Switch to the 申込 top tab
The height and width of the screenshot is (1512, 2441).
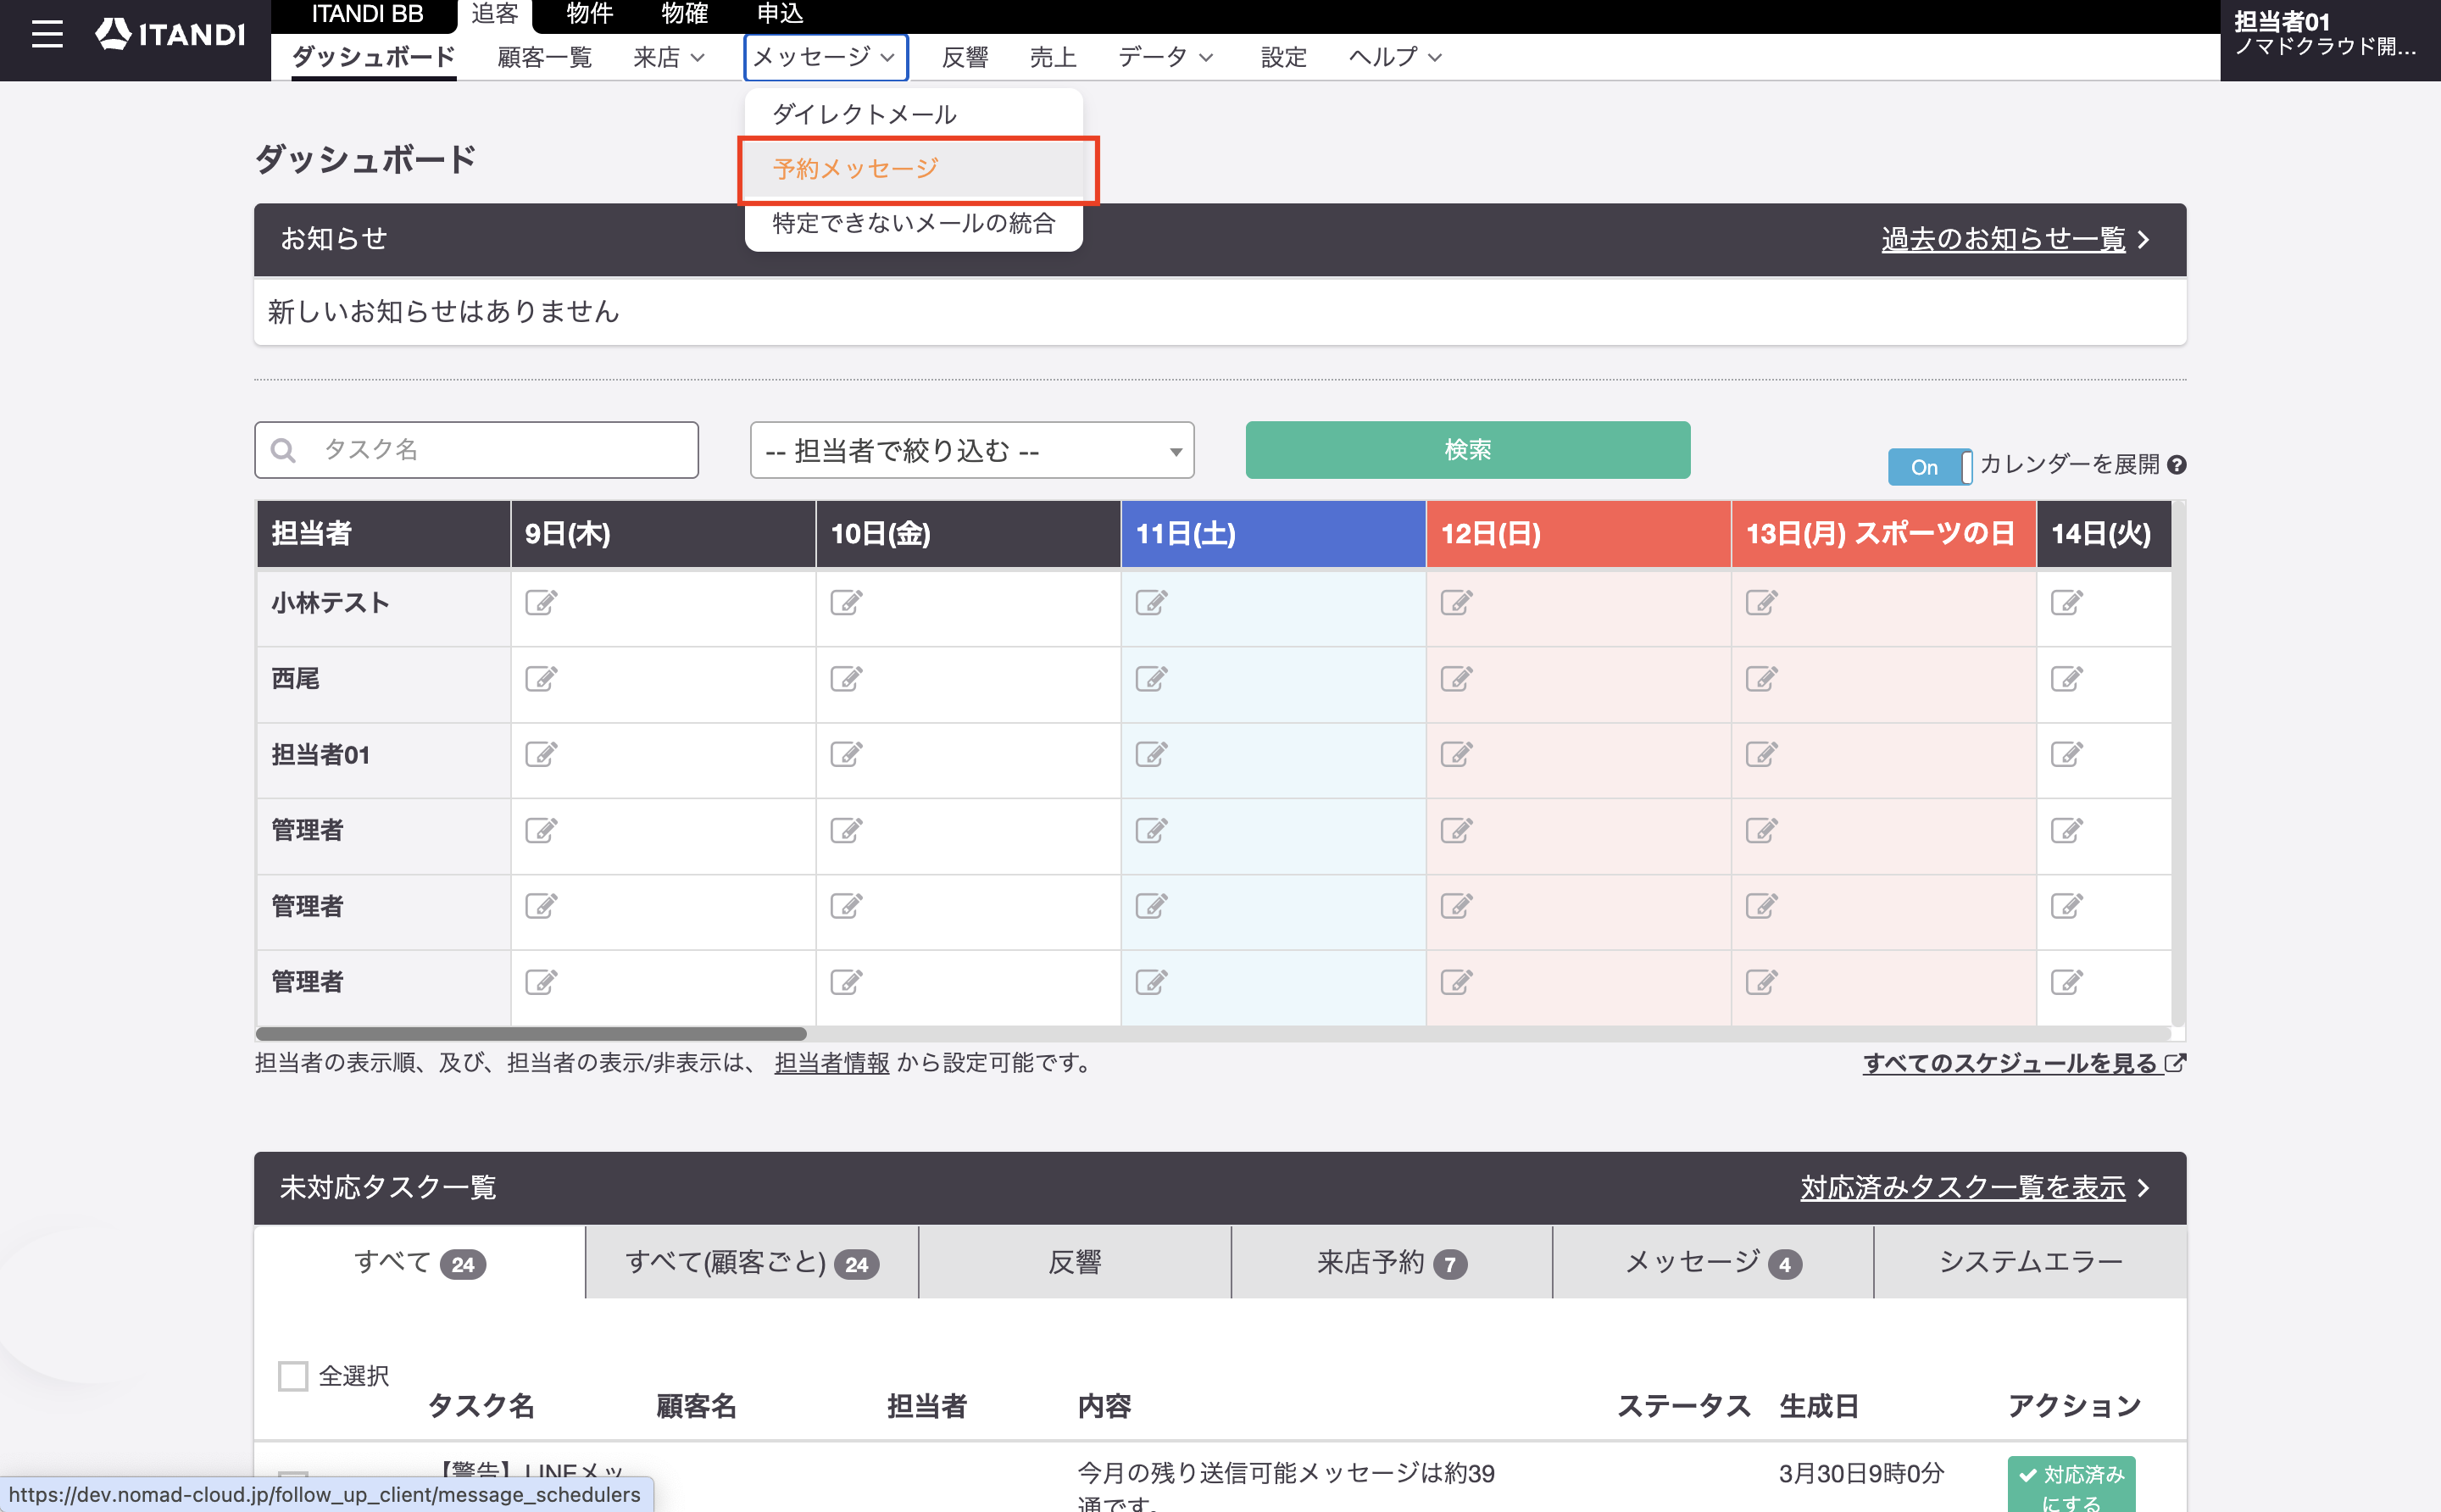780,14
